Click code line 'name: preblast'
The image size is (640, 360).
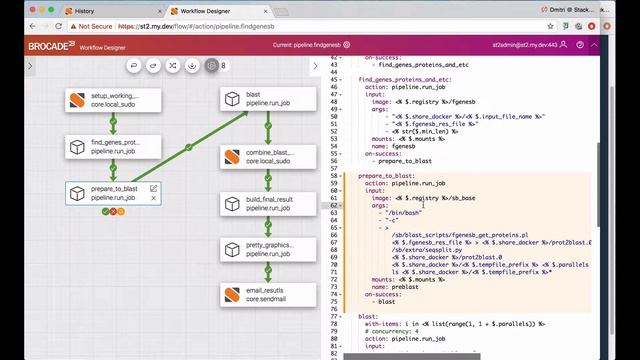(x=395, y=287)
